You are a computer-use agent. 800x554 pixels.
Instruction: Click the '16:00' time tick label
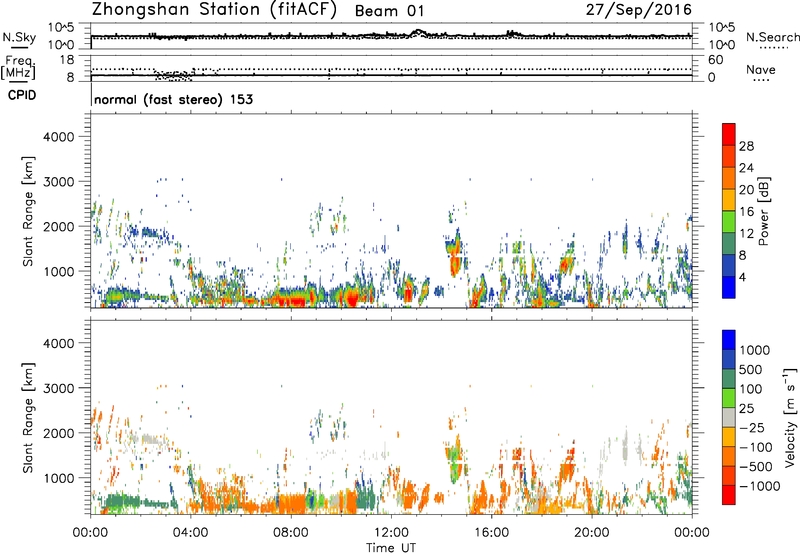click(491, 533)
